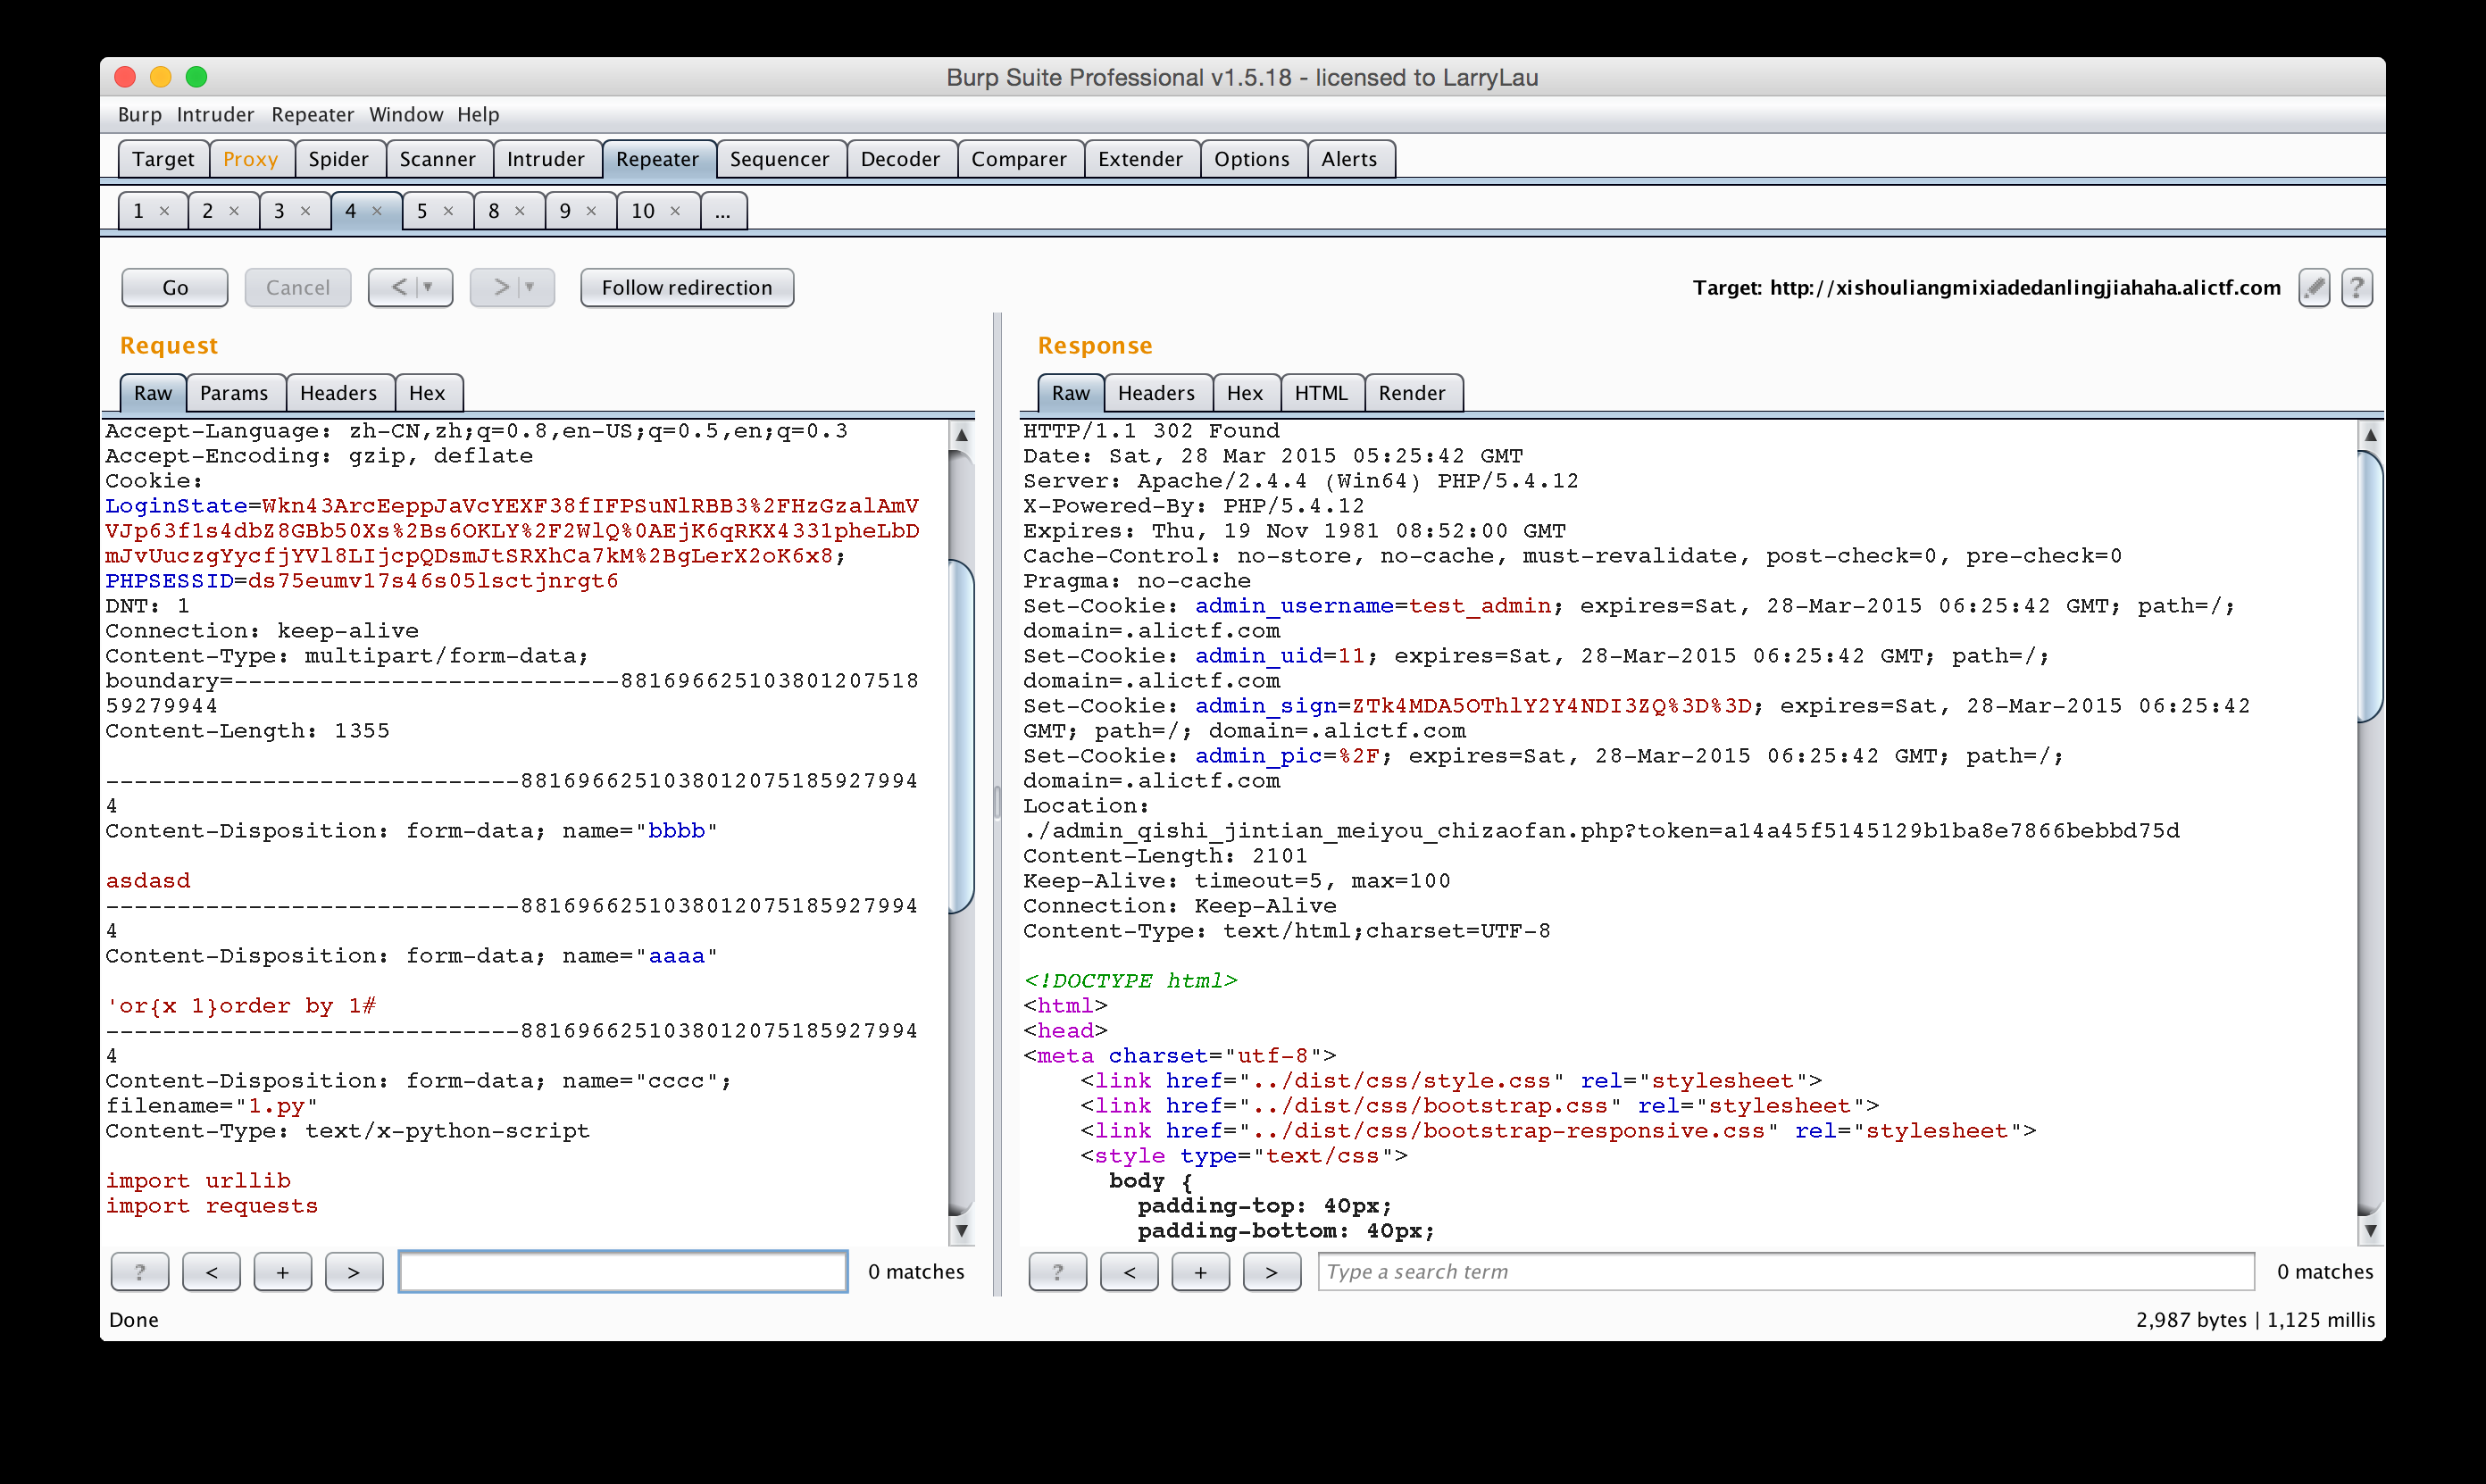Select response HTML view tab

pyautogui.click(x=1322, y=393)
